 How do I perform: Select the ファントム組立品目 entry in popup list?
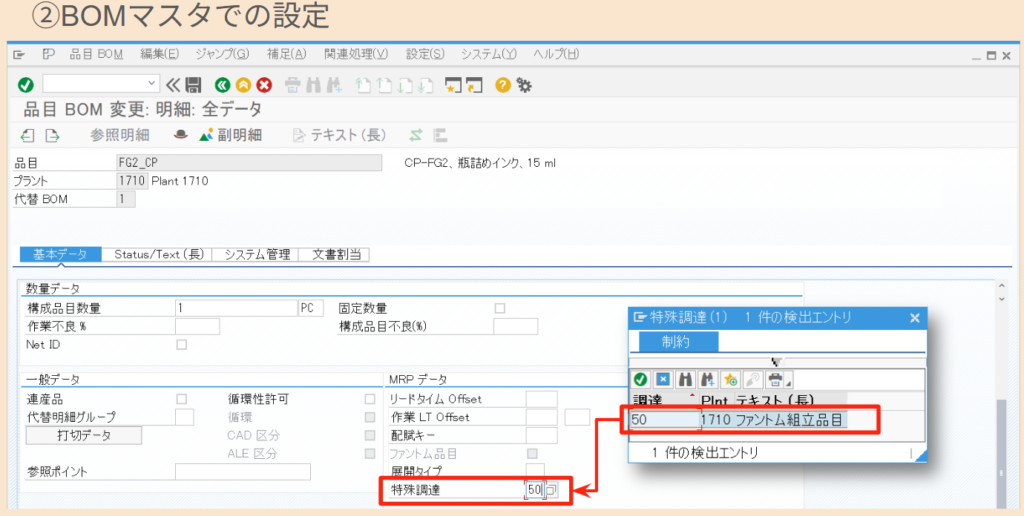coord(739,419)
